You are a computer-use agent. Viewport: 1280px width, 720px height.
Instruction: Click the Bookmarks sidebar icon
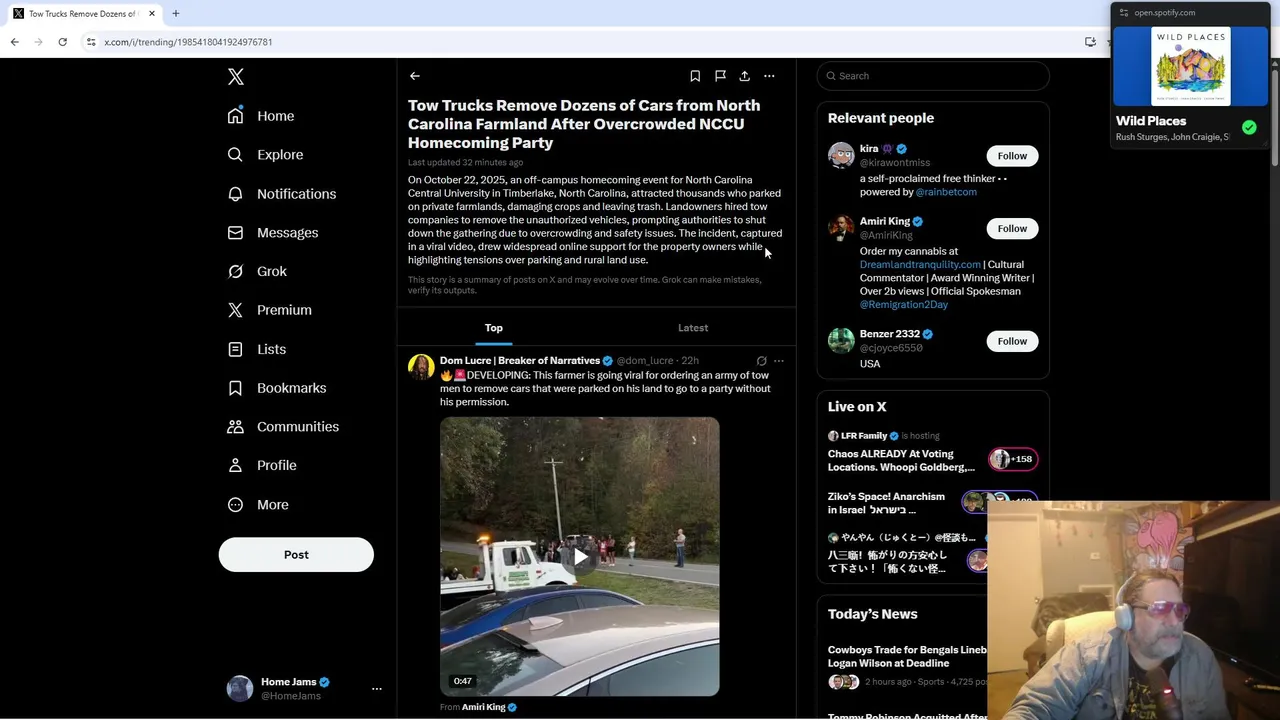click(235, 388)
